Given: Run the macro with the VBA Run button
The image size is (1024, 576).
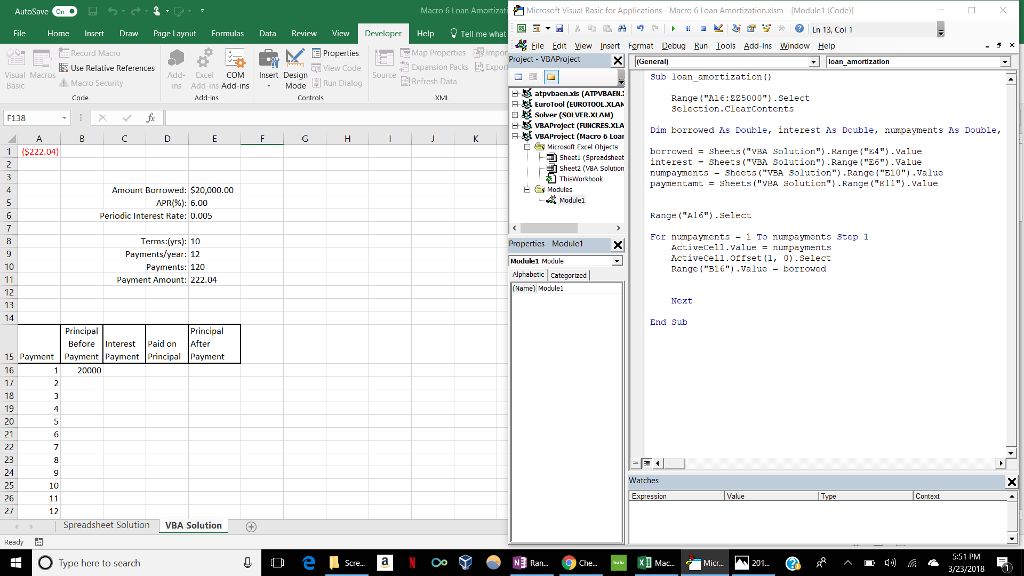Looking at the screenshot, I should coord(671,28).
